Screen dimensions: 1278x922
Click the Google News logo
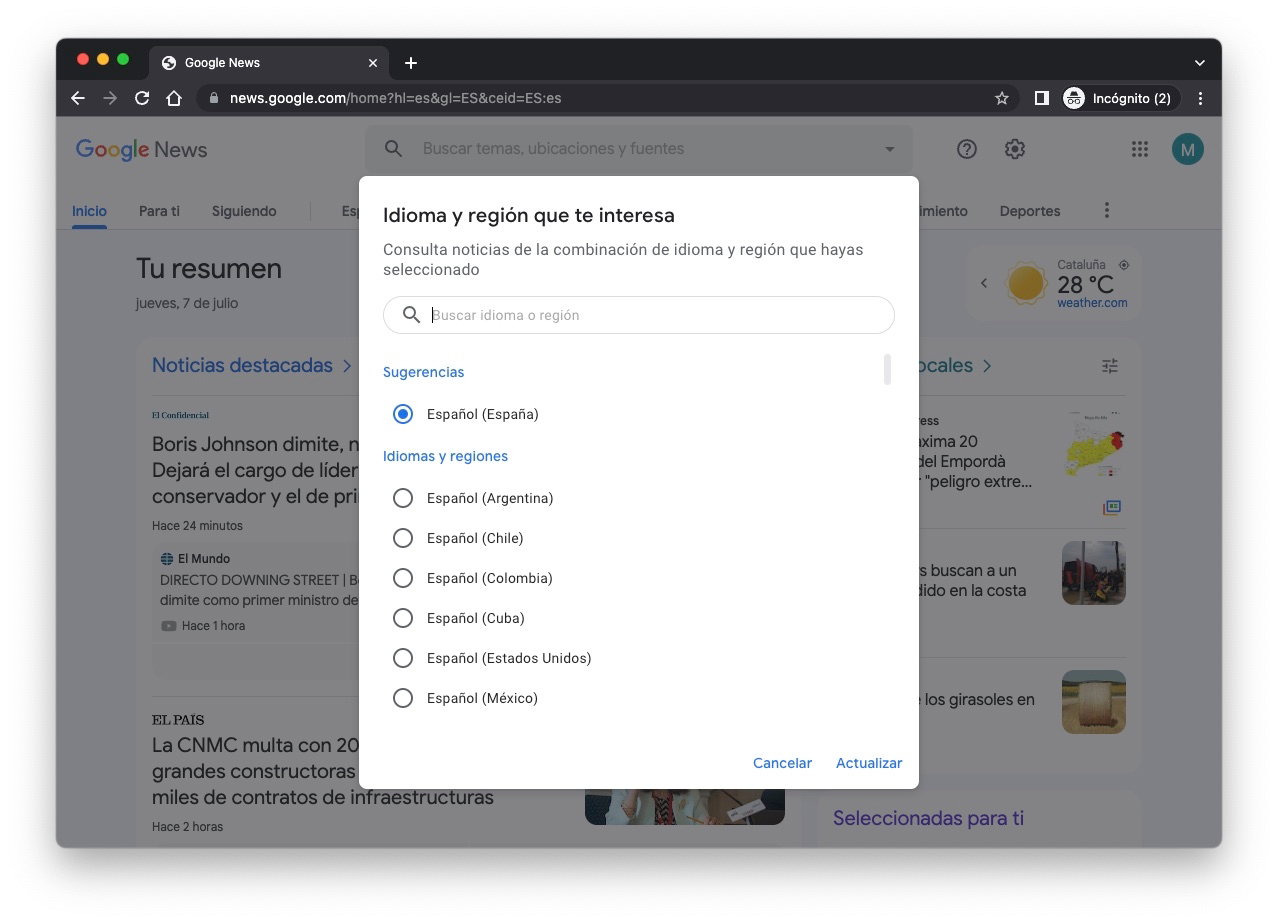[x=141, y=149]
